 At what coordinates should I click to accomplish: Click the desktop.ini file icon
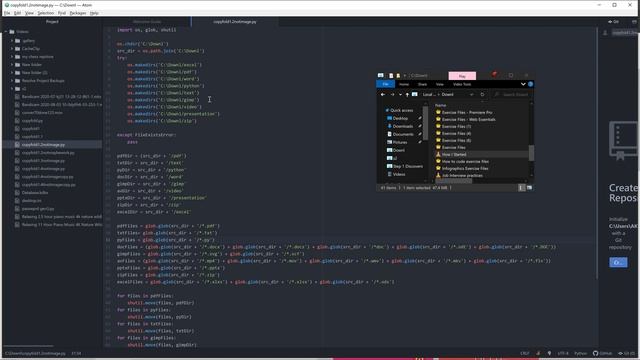click(x=17, y=201)
